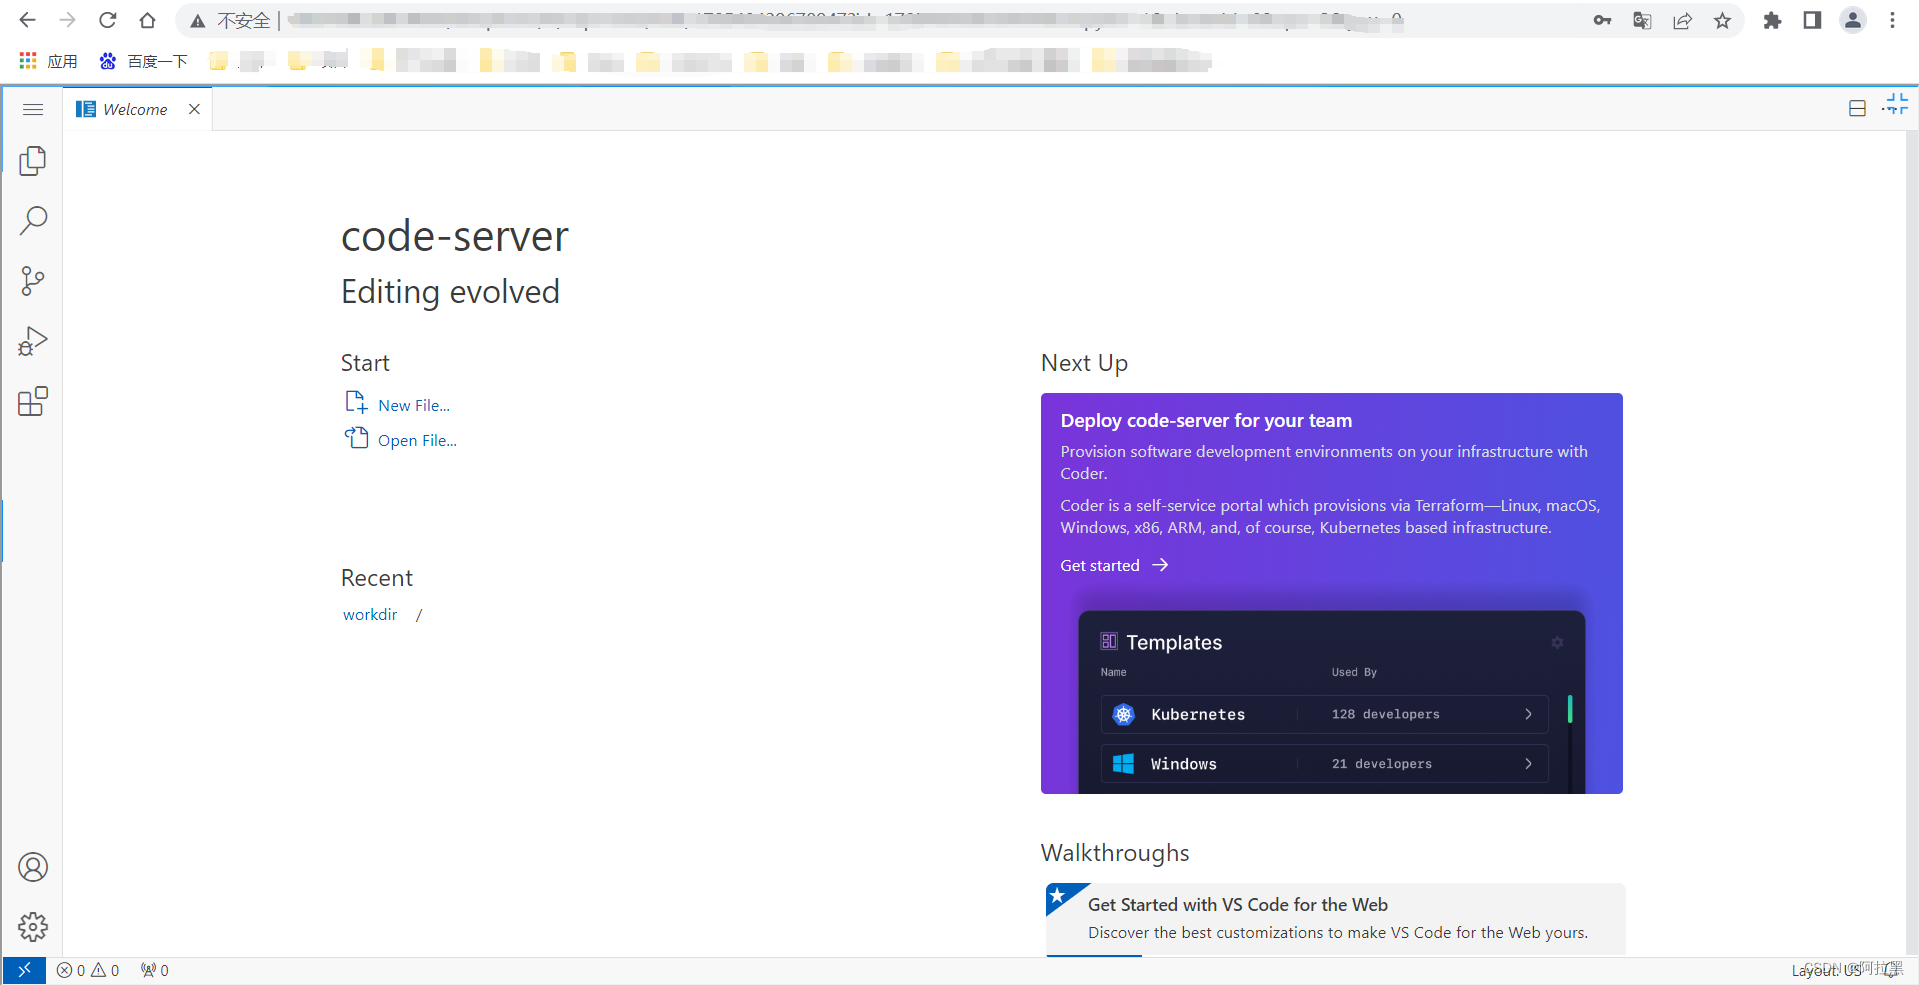The height and width of the screenshot is (985, 1919).
Task: Open the Accounts menu icon
Action: point(33,867)
